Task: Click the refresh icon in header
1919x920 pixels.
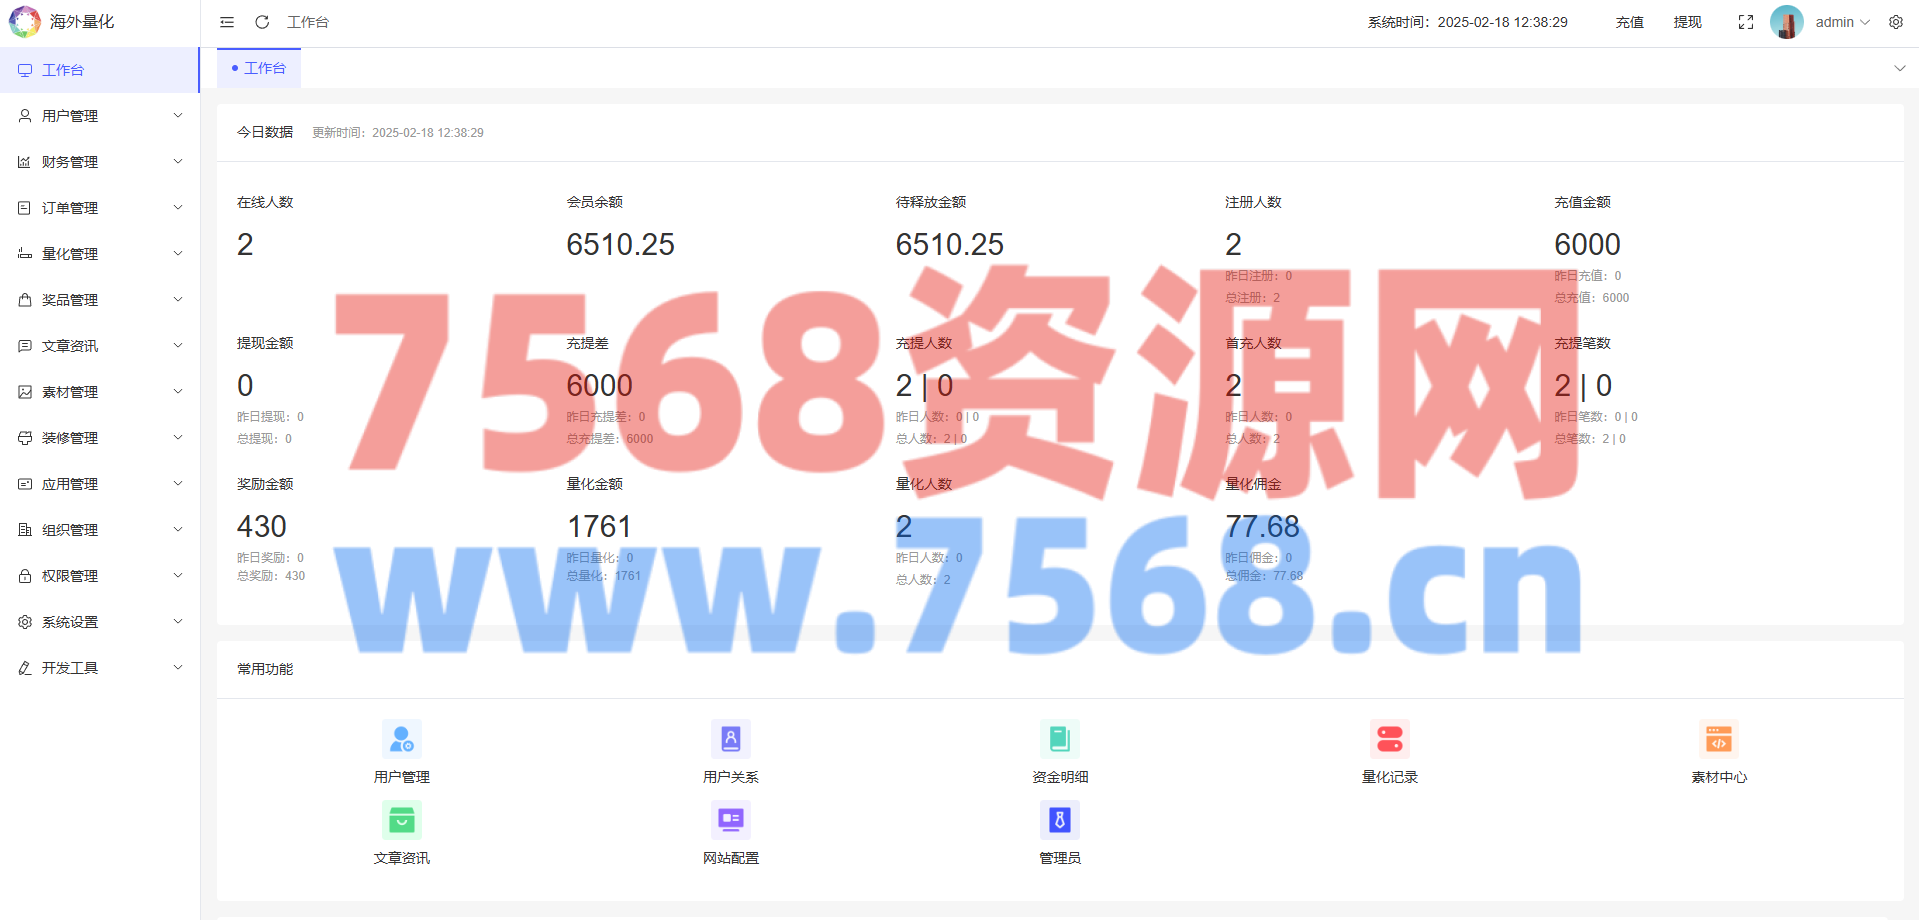Action: [262, 22]
